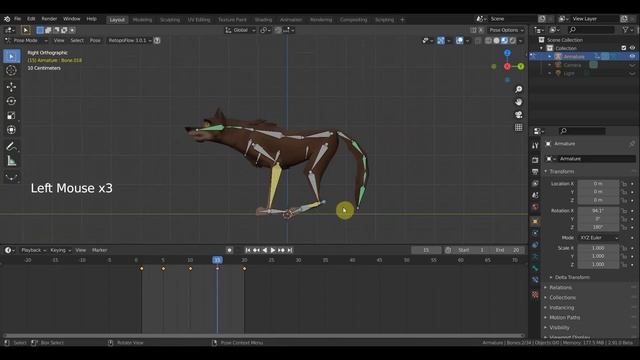Switch to the Layout workspace tab
The height and width of the screenshot is (360, 640).
tap(117, 20)
